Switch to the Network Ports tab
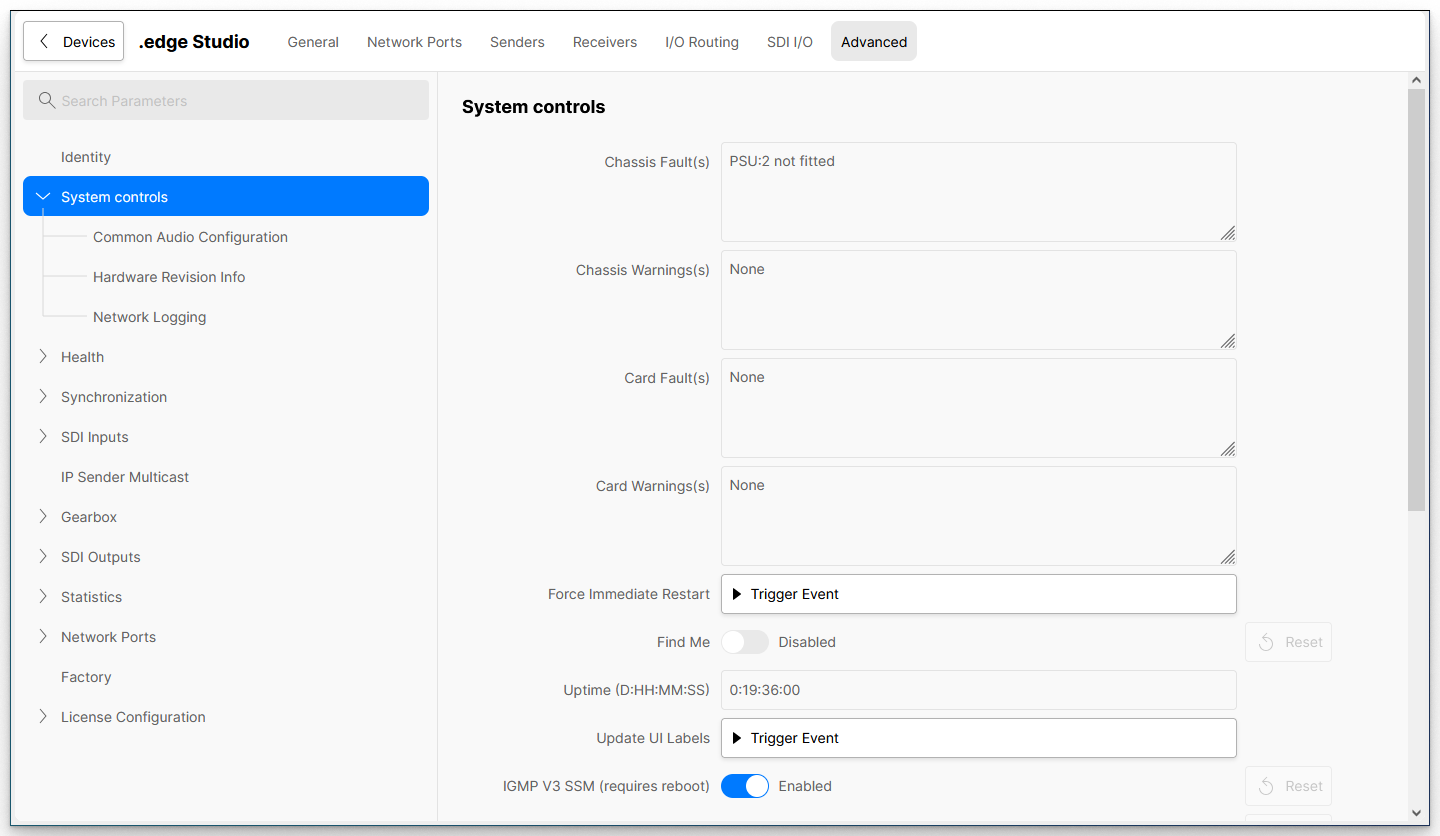 pyautogui.click(x=414, y=42)
